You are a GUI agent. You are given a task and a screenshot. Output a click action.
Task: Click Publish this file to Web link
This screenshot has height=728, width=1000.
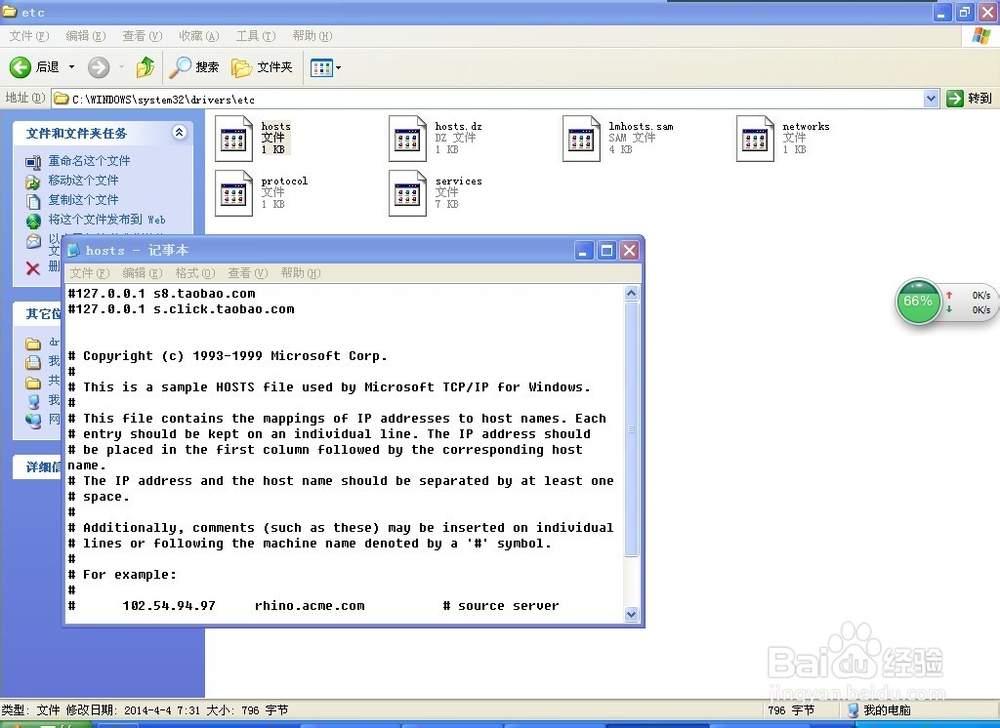point(107,220)
